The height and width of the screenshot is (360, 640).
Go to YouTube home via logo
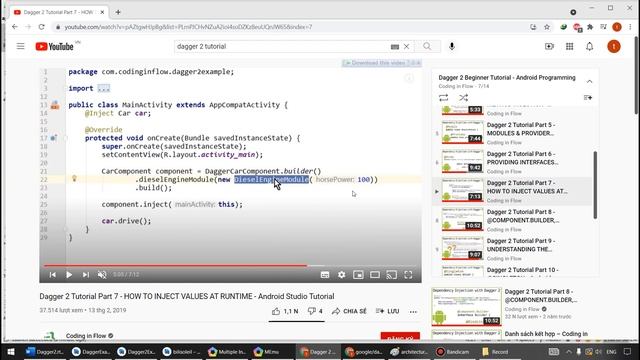[x=55, y=47]
